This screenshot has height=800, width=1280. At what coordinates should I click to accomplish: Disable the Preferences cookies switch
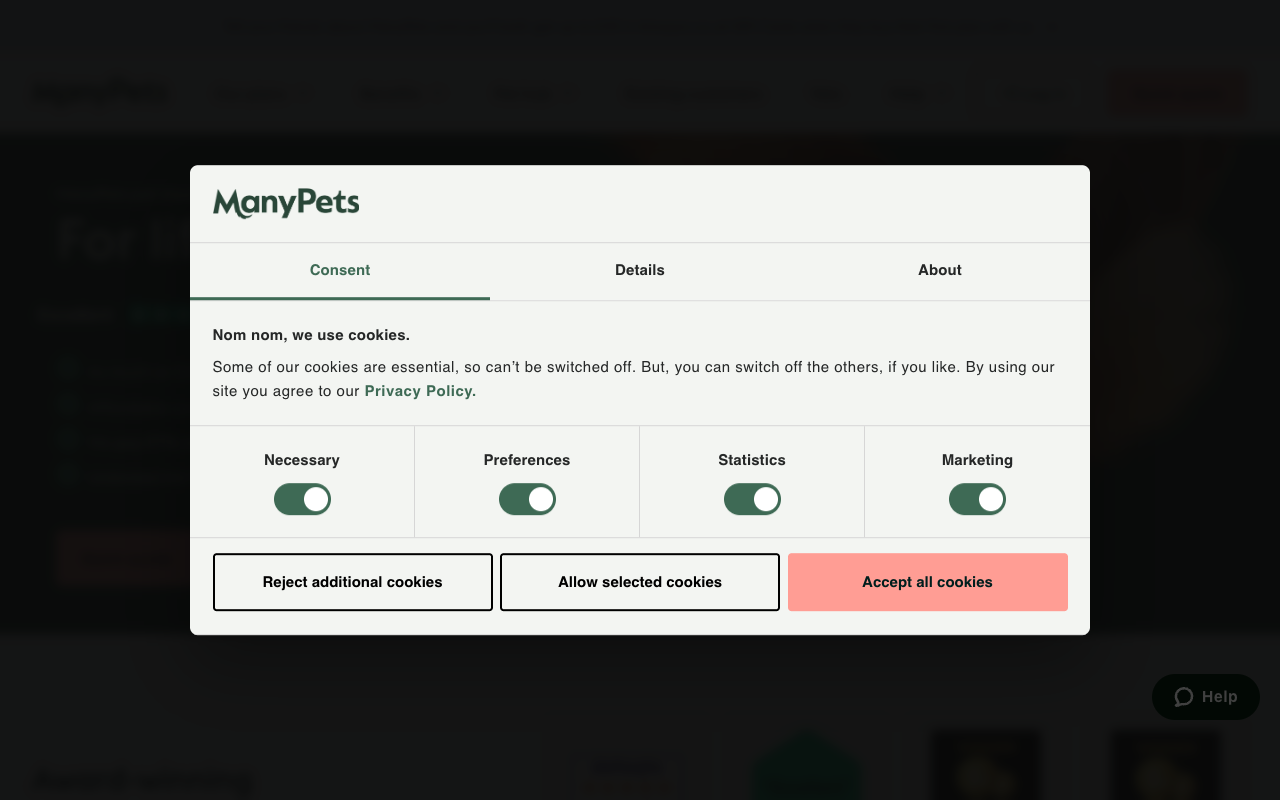point(527,499)
